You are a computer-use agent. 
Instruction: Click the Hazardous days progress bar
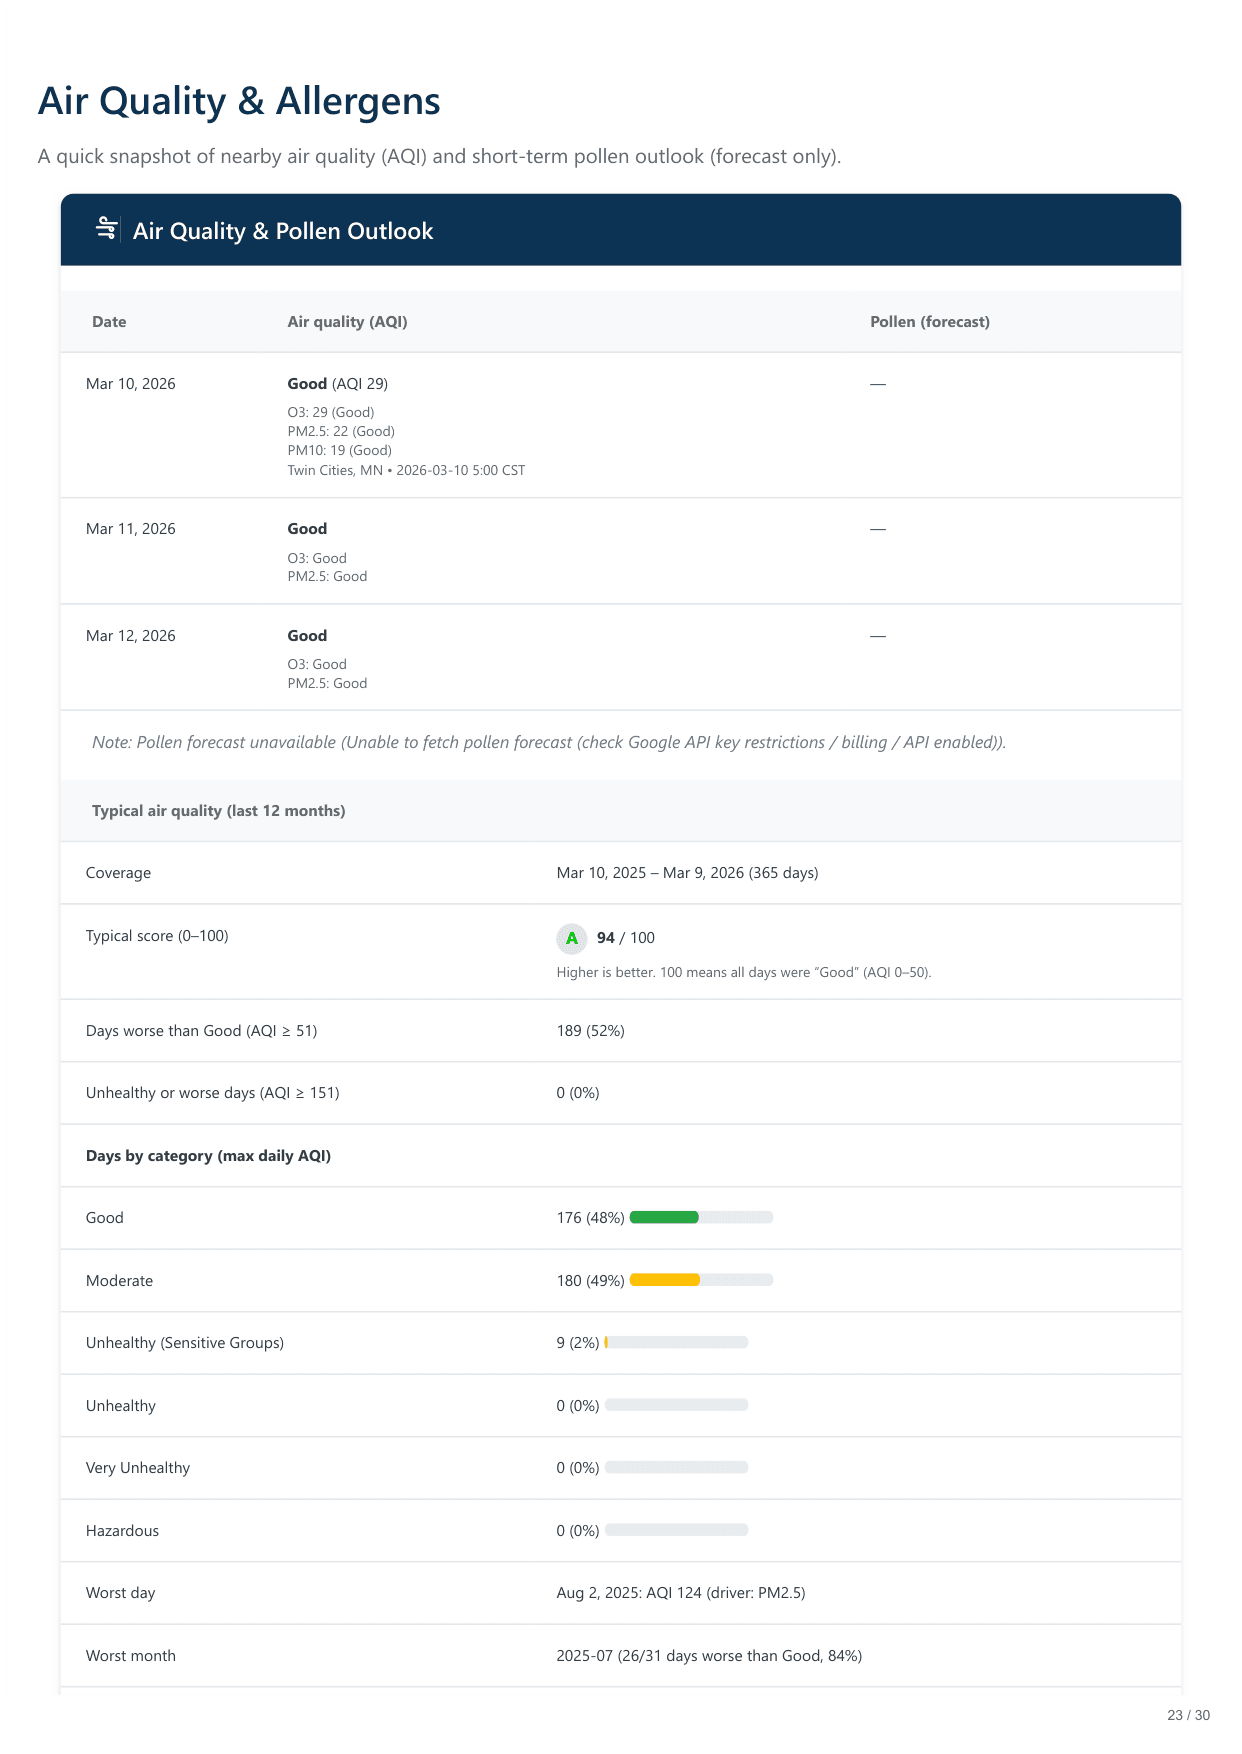676,1530
